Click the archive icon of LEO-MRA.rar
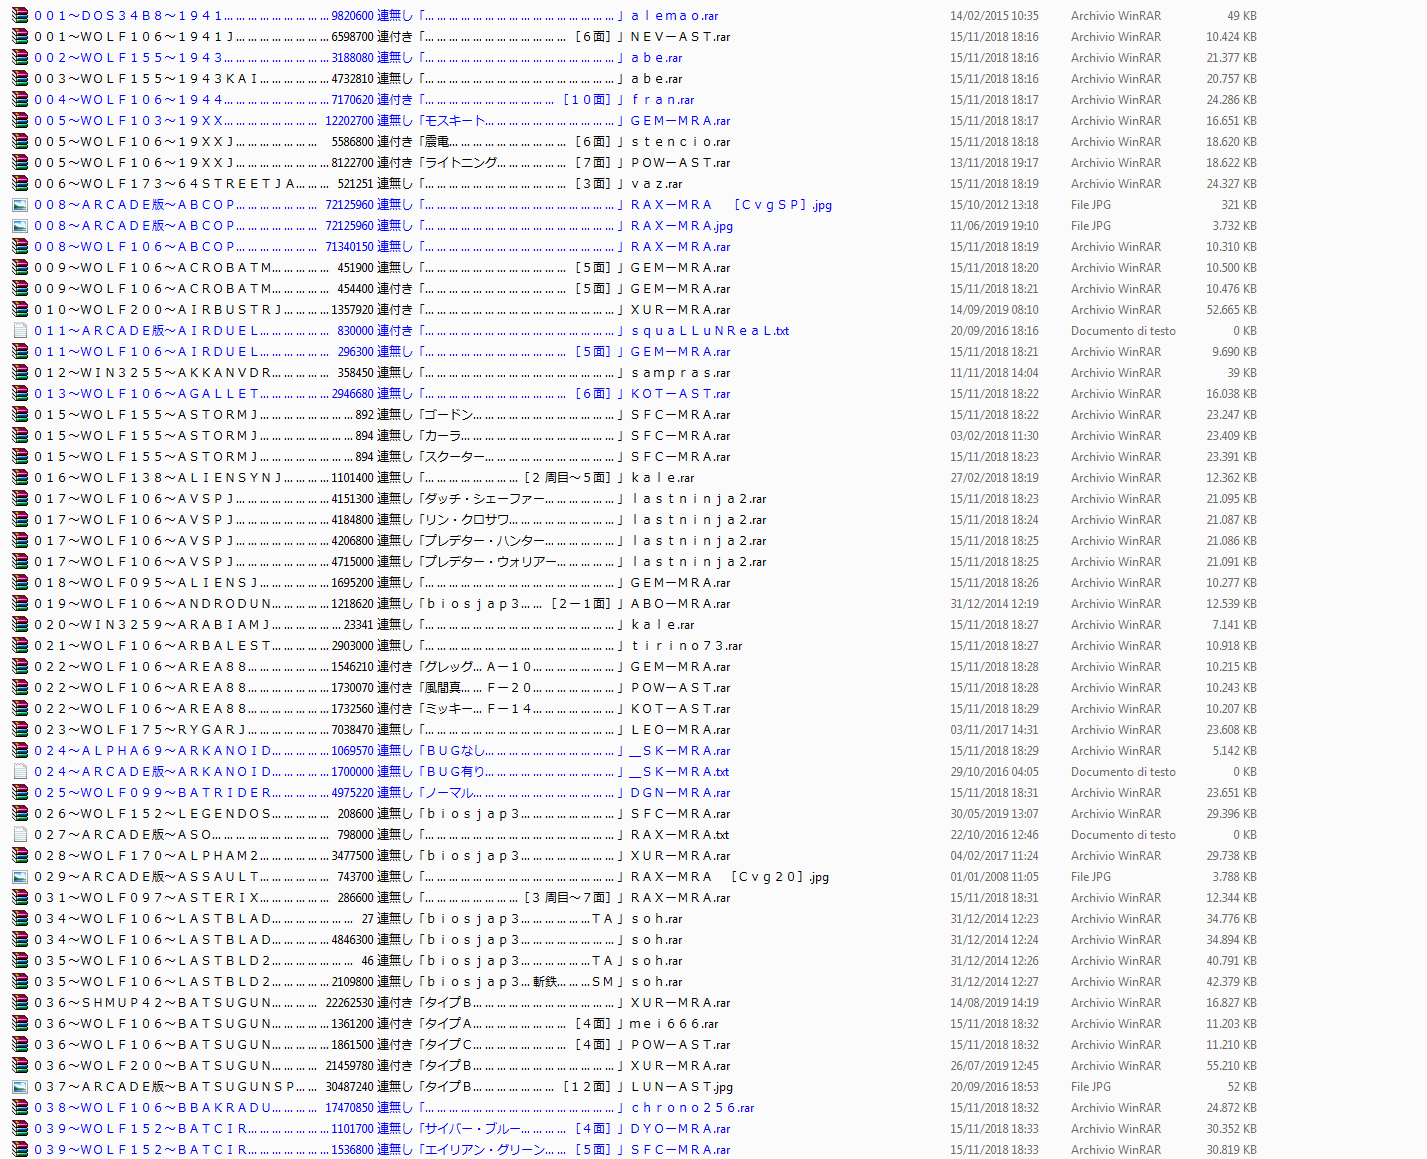The image size is (1427, 1159). [20, 730]
